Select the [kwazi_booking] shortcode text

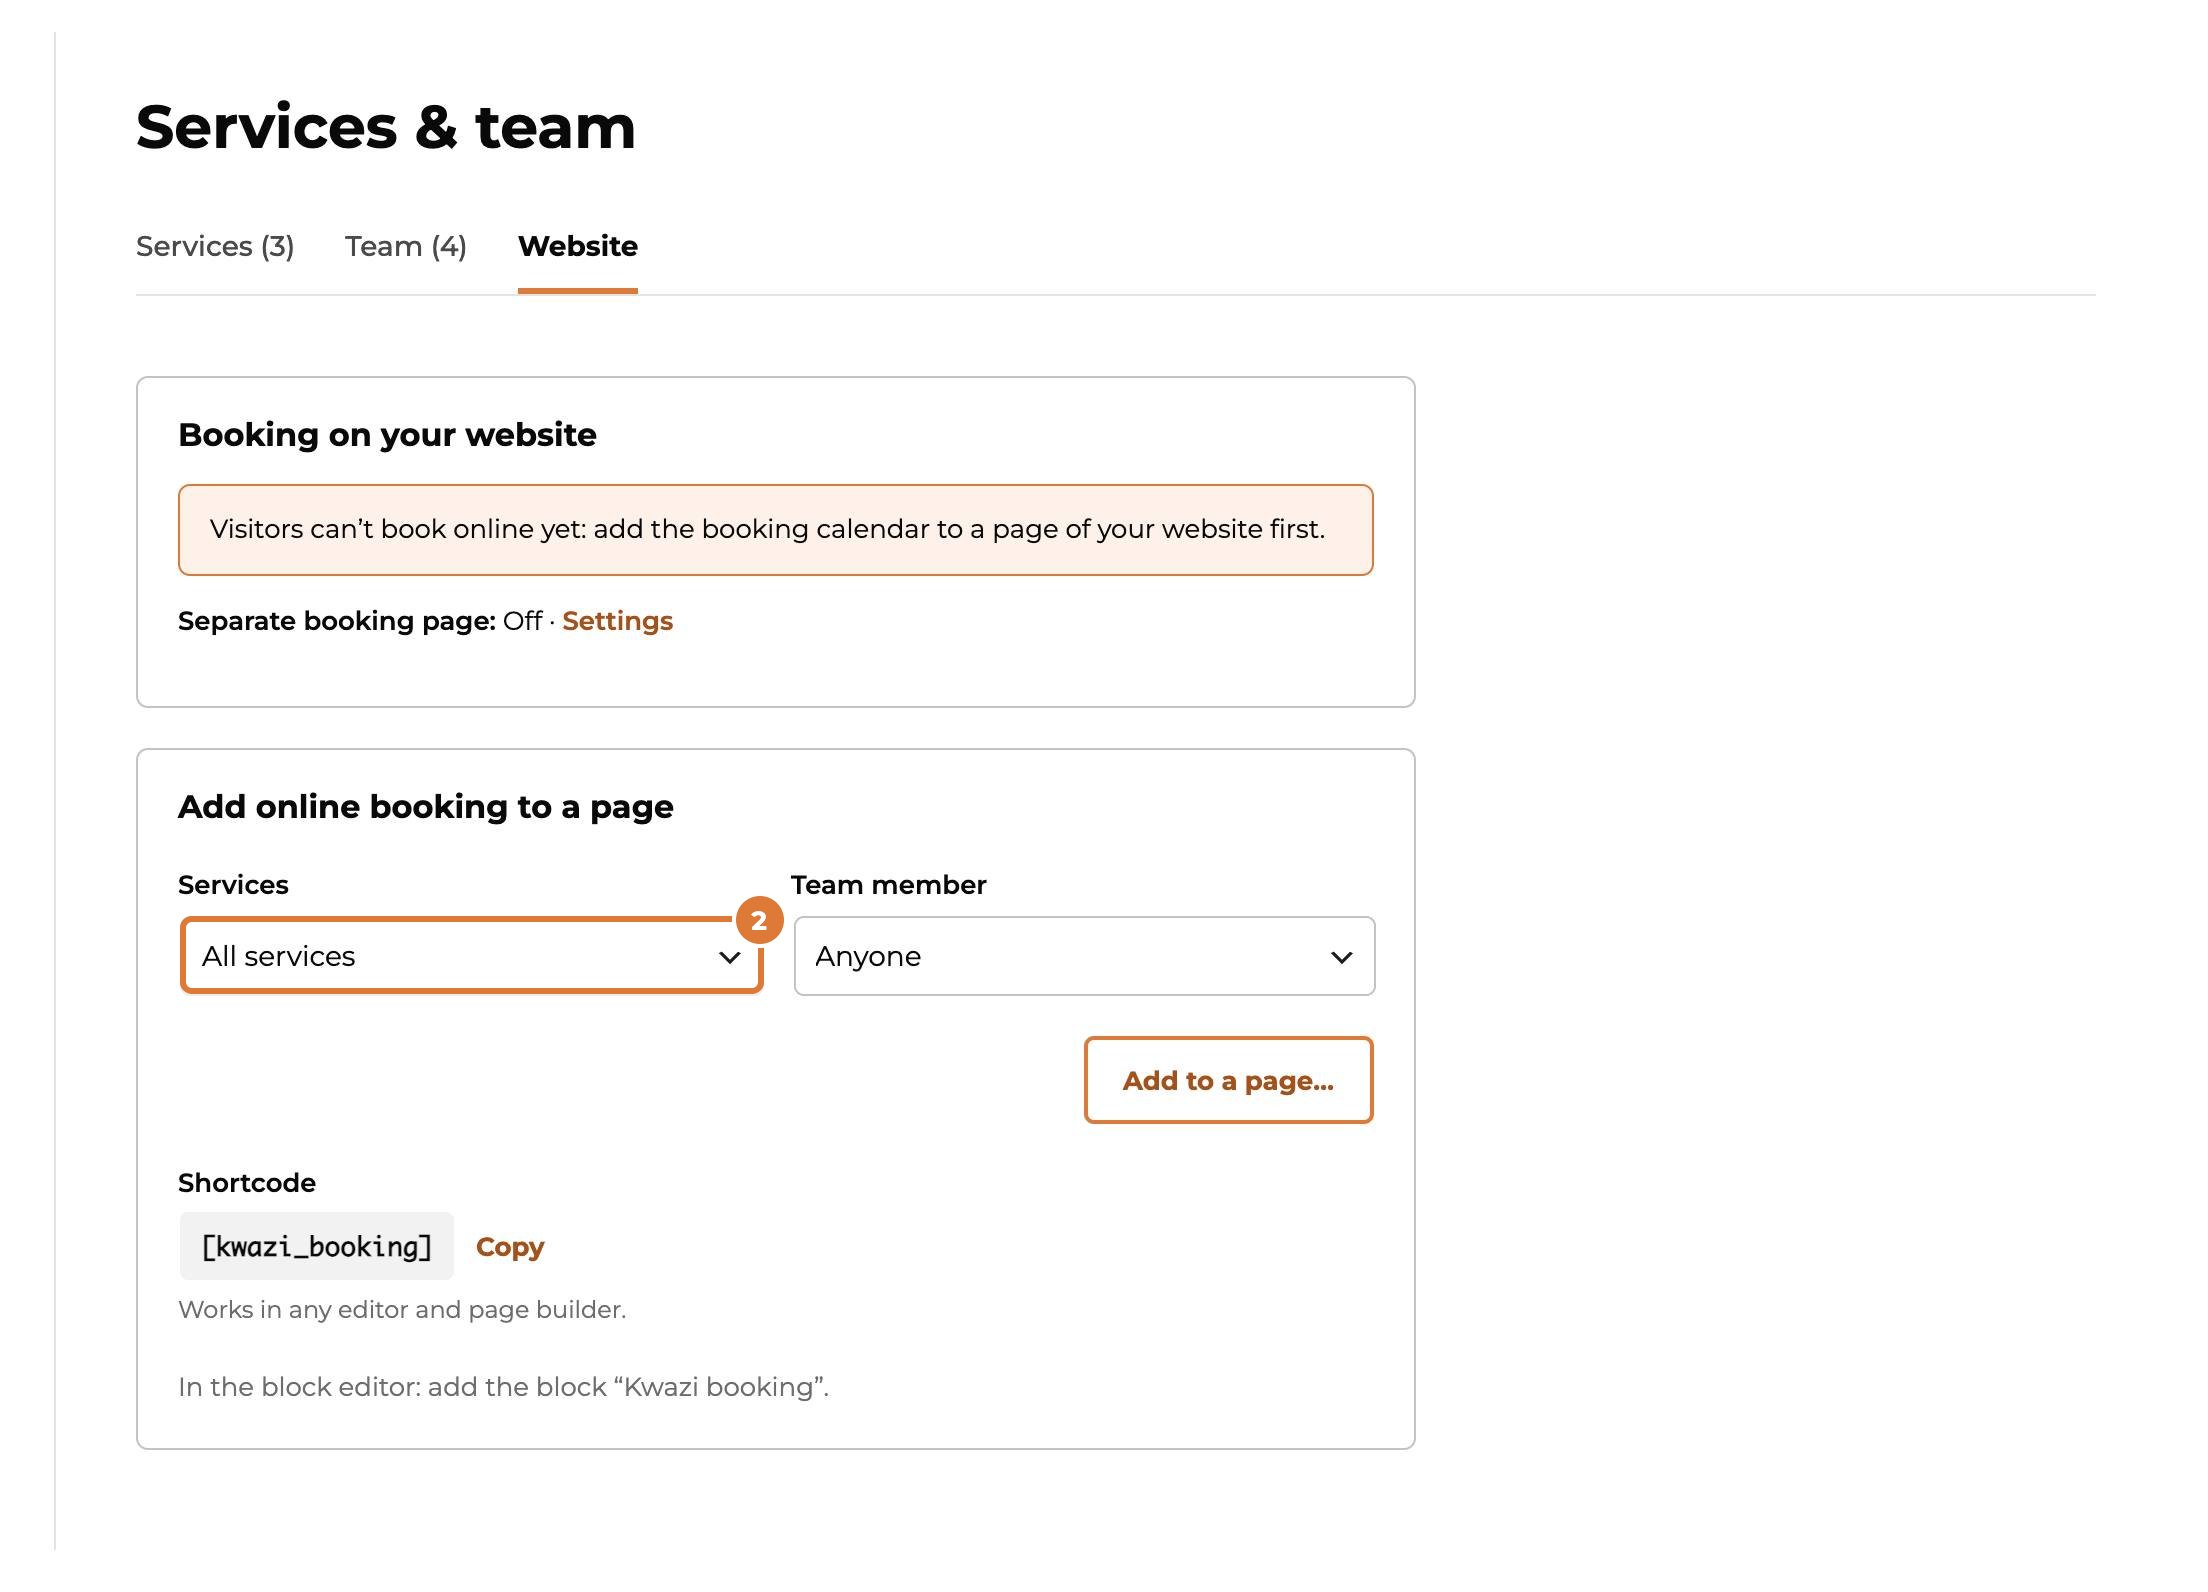point(317,1246)
